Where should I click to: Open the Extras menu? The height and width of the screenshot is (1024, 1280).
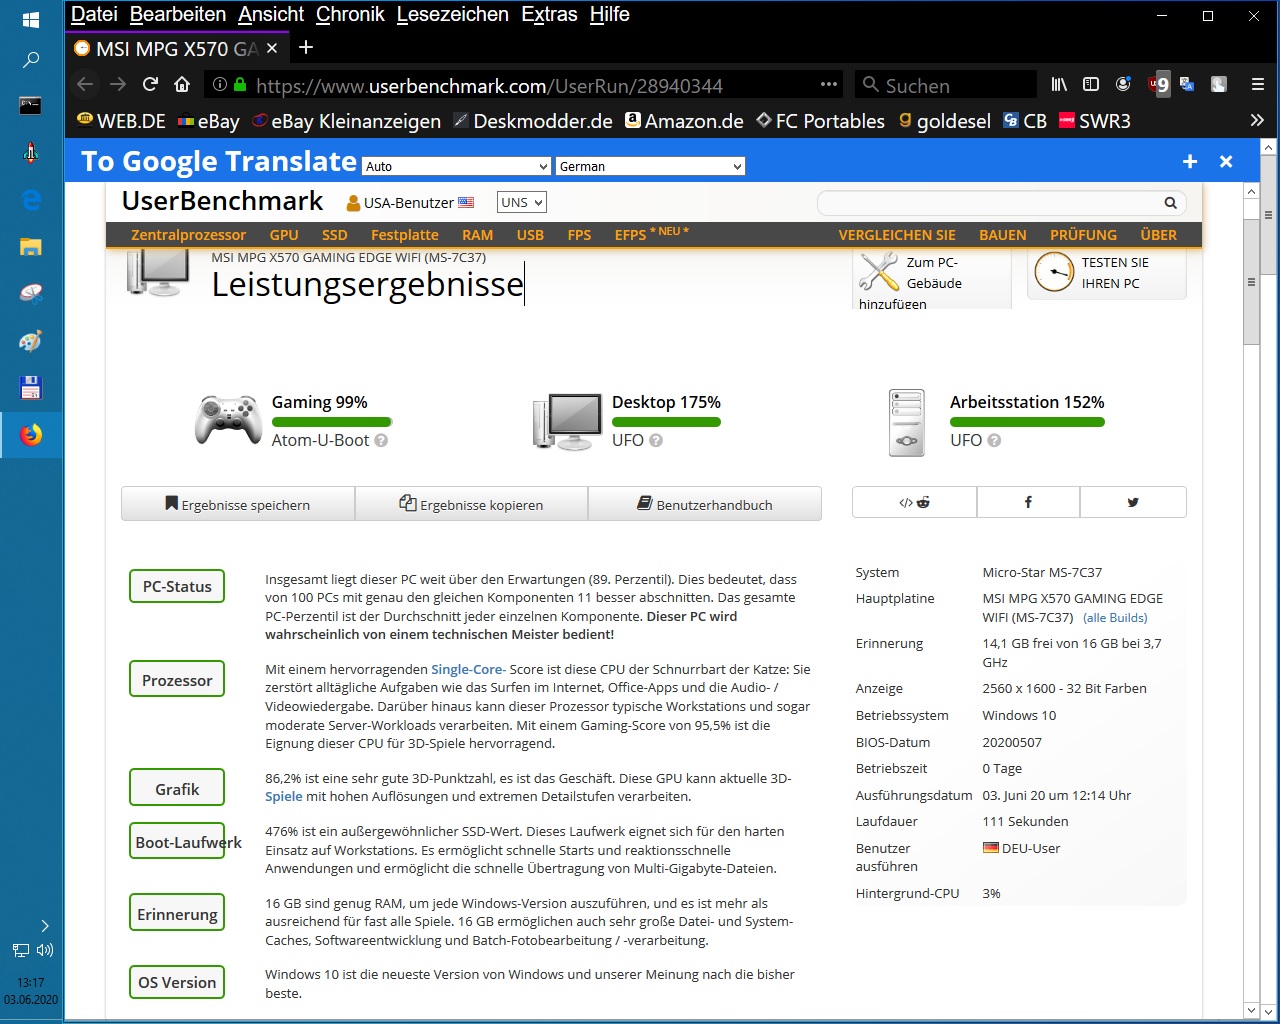[x=549, y=14]
